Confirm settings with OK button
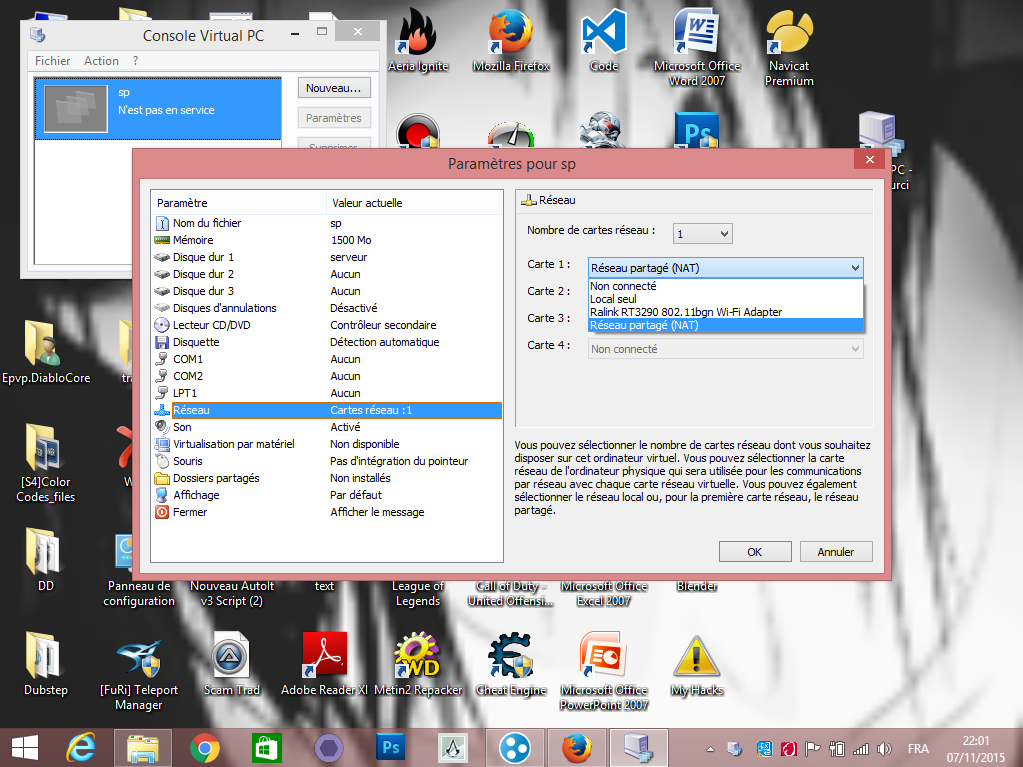The width and height of the screenshot is (1023, 767). click(755, 552)
